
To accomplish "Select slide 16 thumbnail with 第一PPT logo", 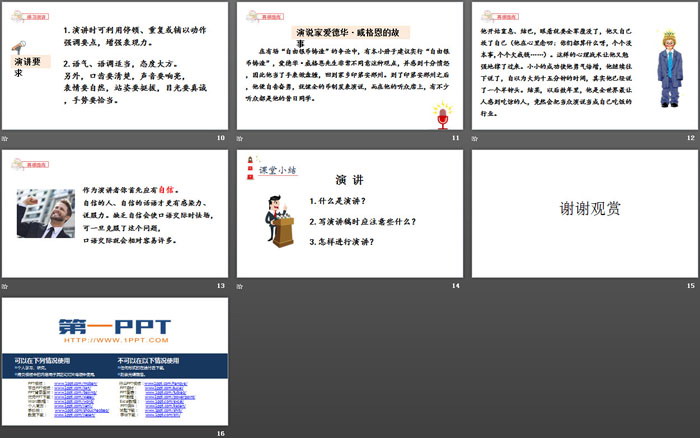I will 115,361.
